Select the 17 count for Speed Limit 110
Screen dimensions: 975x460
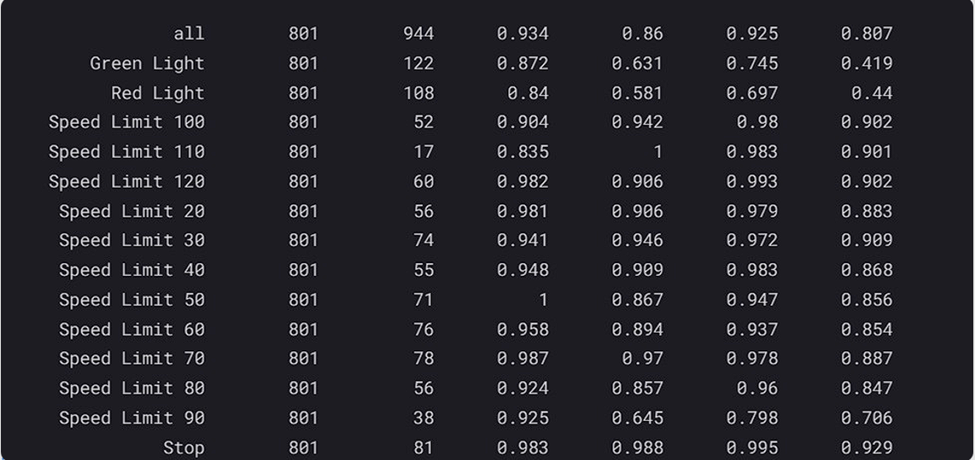423,152
